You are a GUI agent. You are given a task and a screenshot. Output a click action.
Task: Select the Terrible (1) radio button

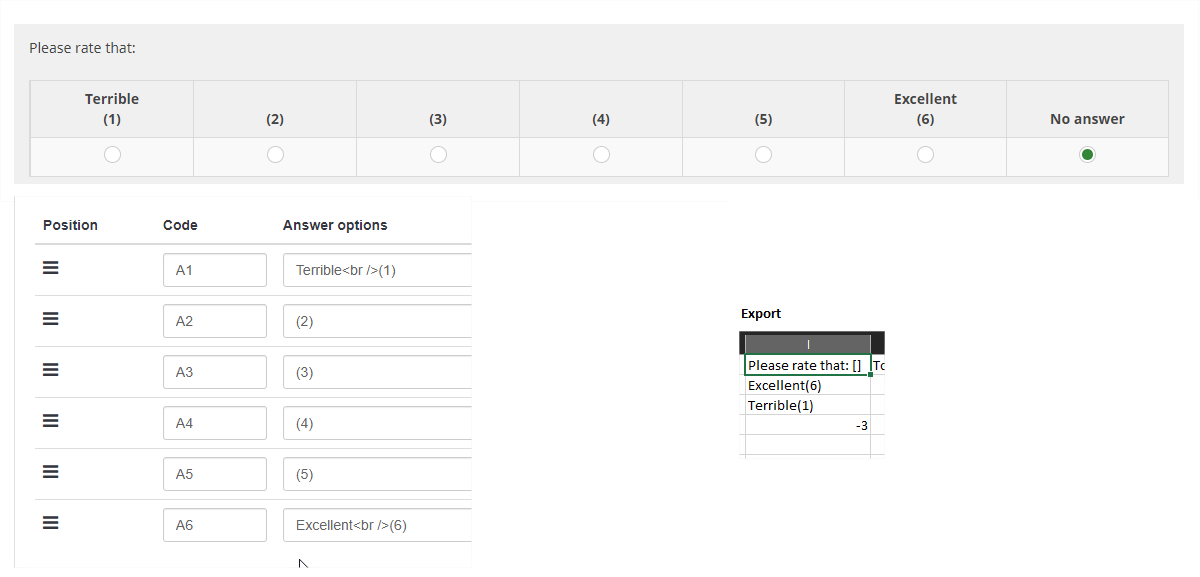pos(112,155)
